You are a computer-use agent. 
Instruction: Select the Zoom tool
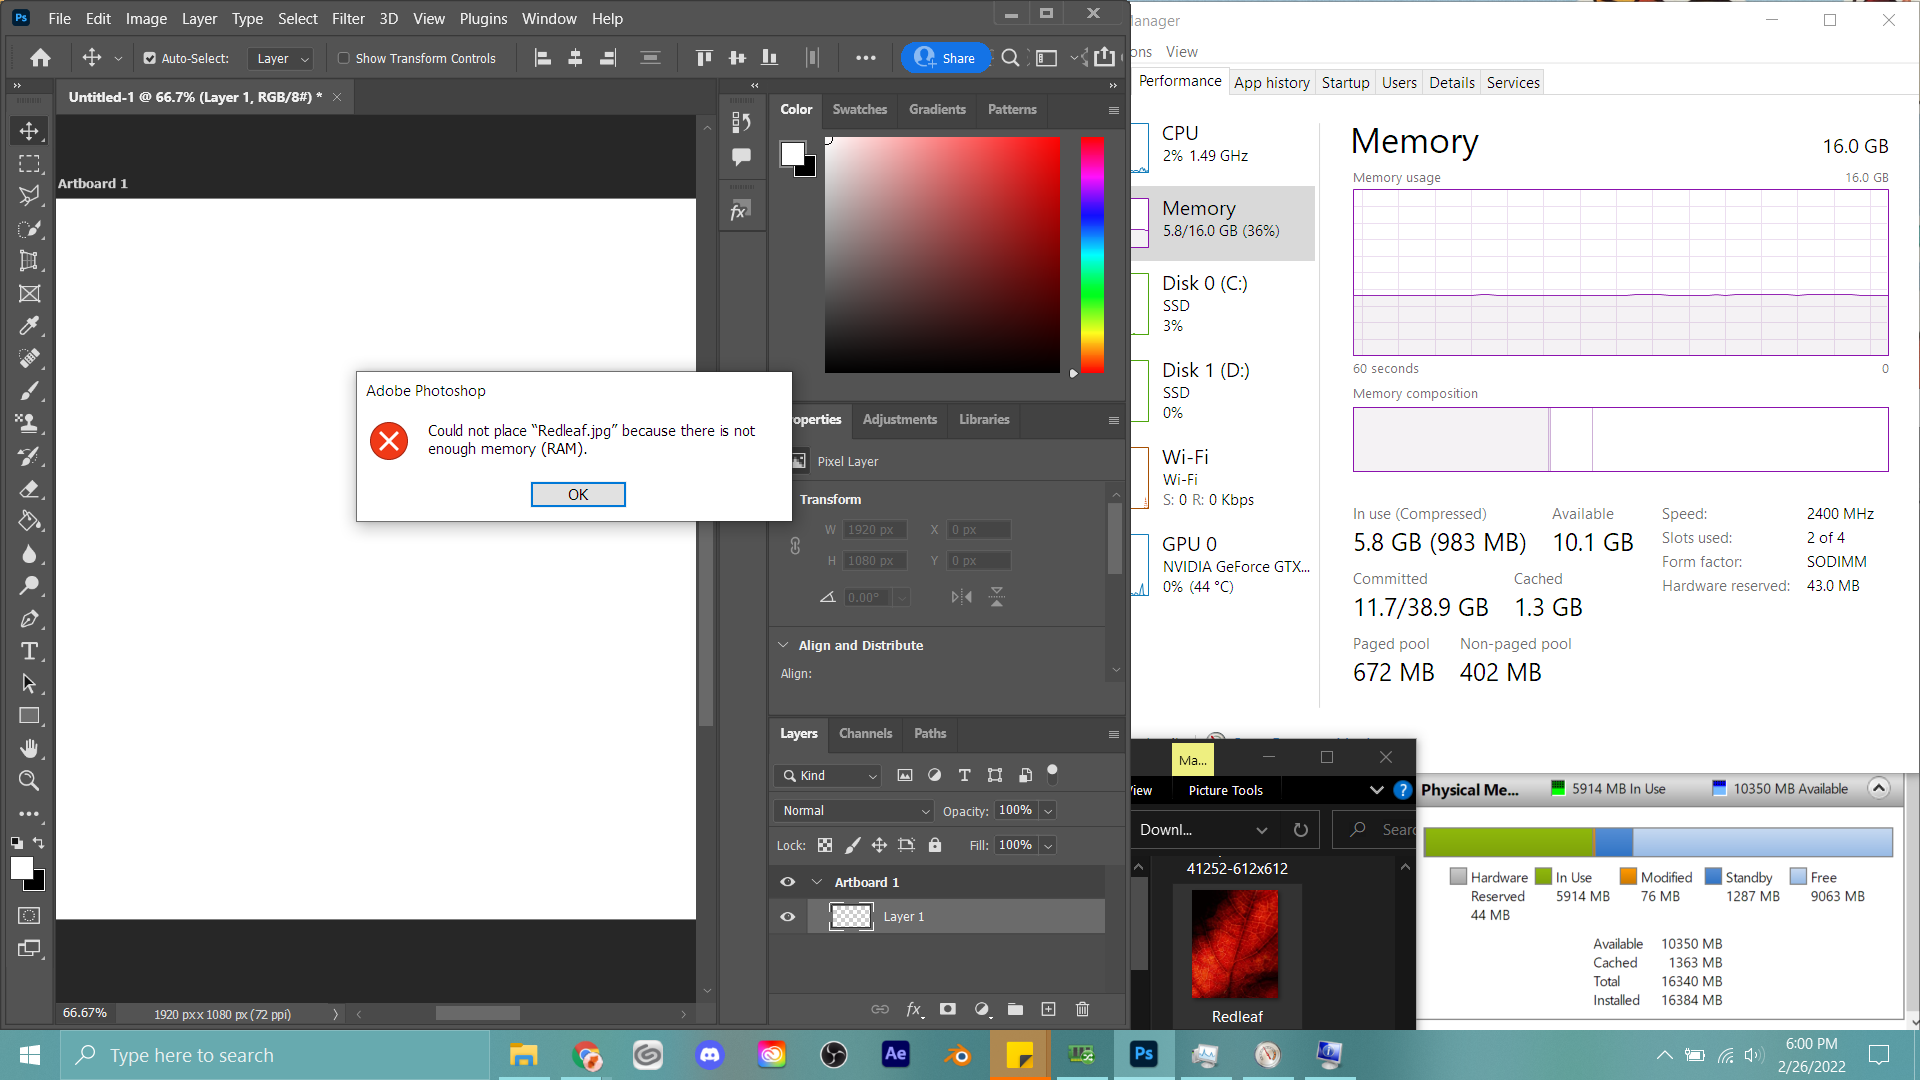[x=29, y=781]
